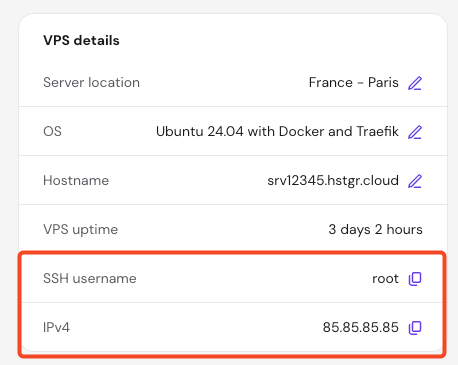Click the France - Paris location value
Viewport: 458px width, 365px height.
tap(353, 82)
